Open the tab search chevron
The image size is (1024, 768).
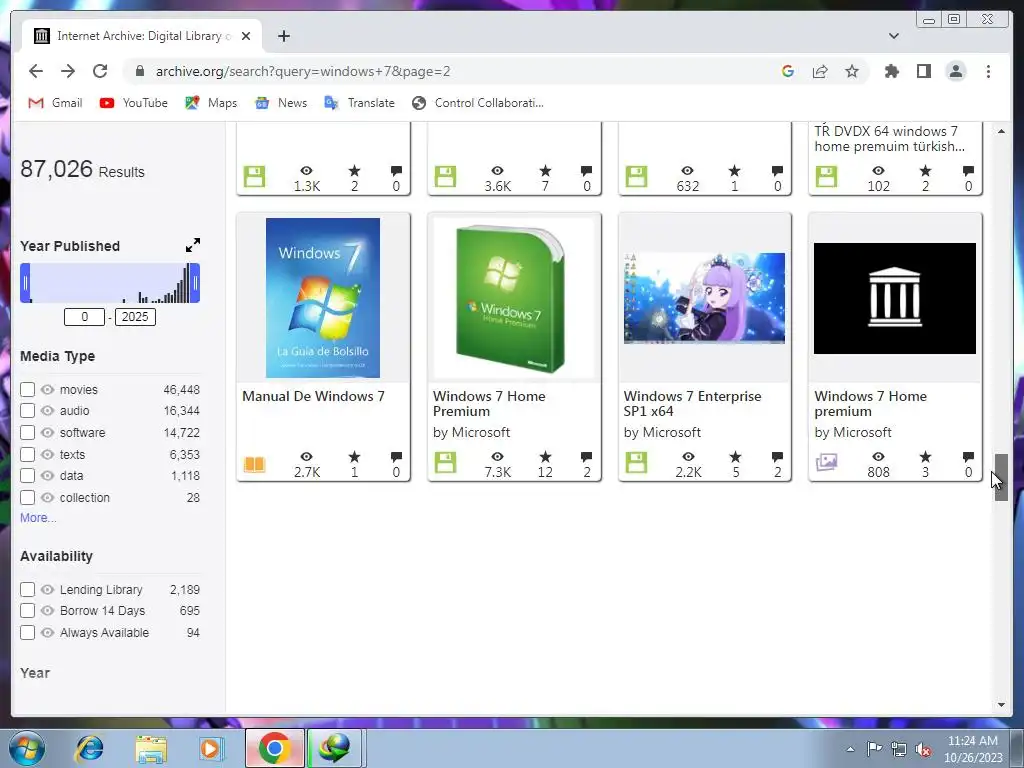[x=894, y=36]
